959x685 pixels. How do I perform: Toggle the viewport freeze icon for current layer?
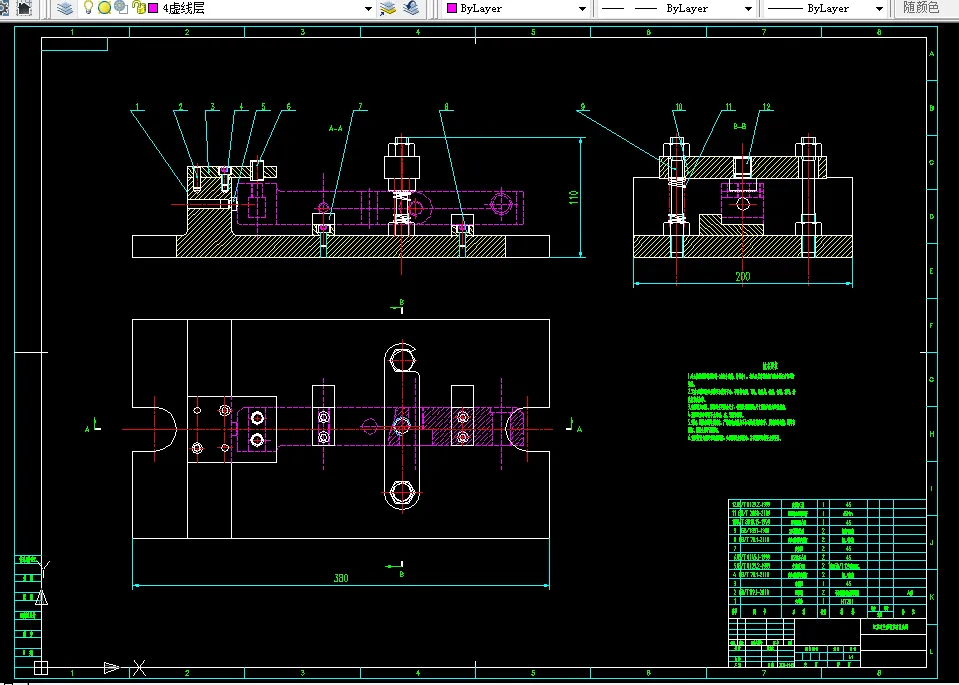120,8
